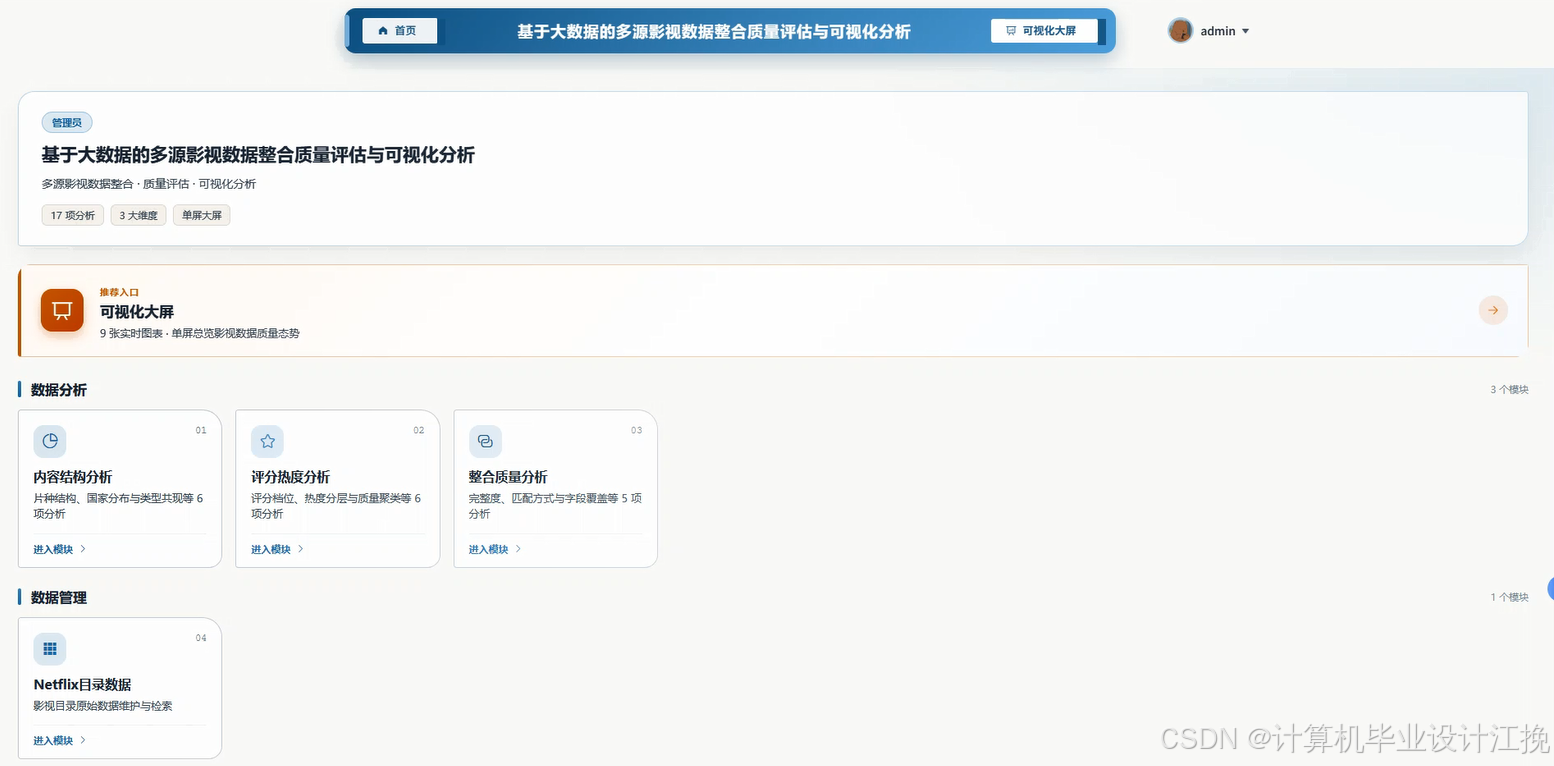The height and width of the screenshot is (766, 1554).
Task: Click the 单屏大屏 tag
Action: click(x=201, y=215)
